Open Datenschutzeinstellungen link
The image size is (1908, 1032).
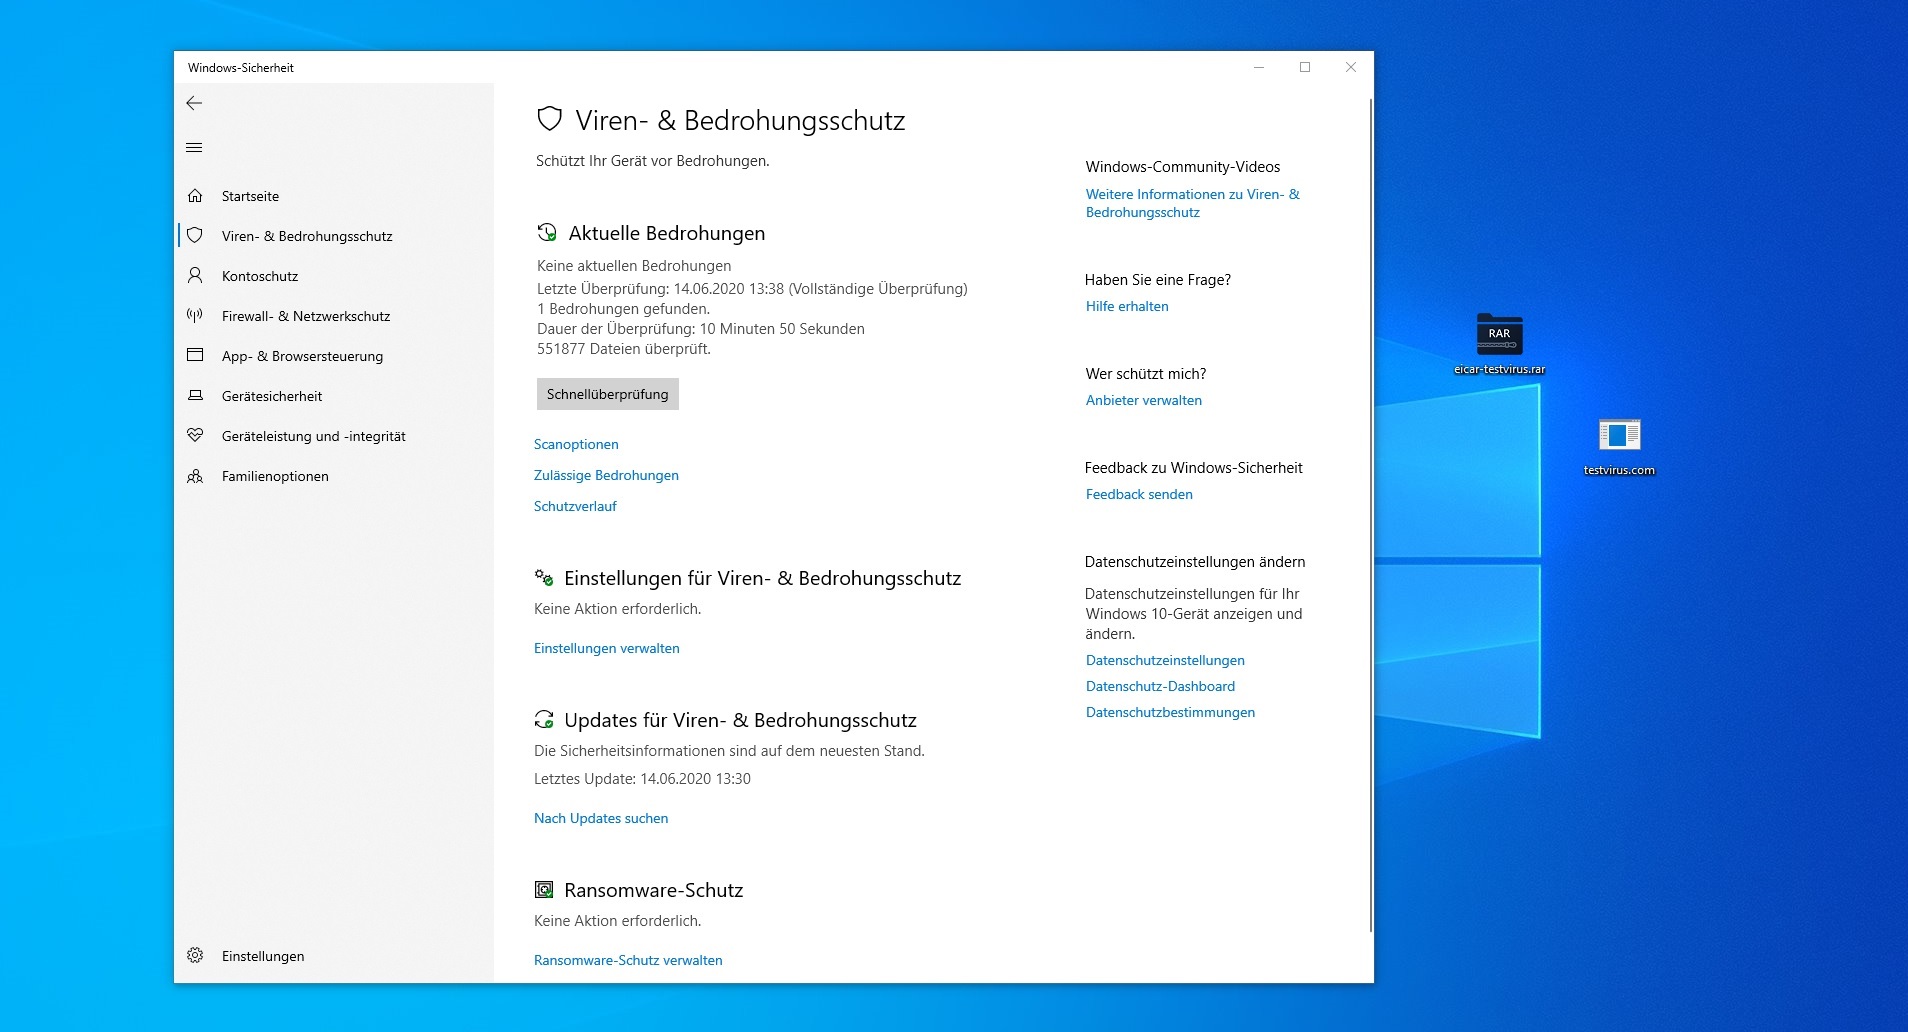click(1165, 660)
